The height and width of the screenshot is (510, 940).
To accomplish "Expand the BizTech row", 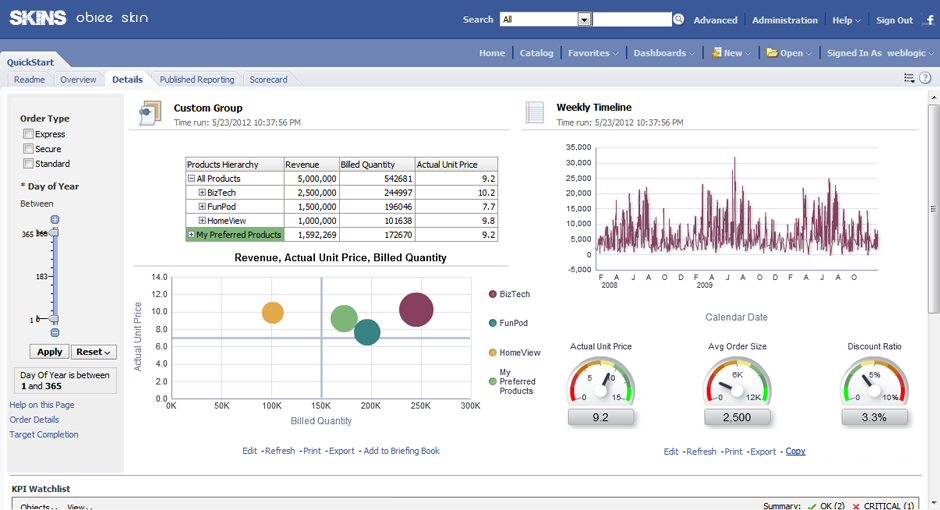I will point(202,192).
